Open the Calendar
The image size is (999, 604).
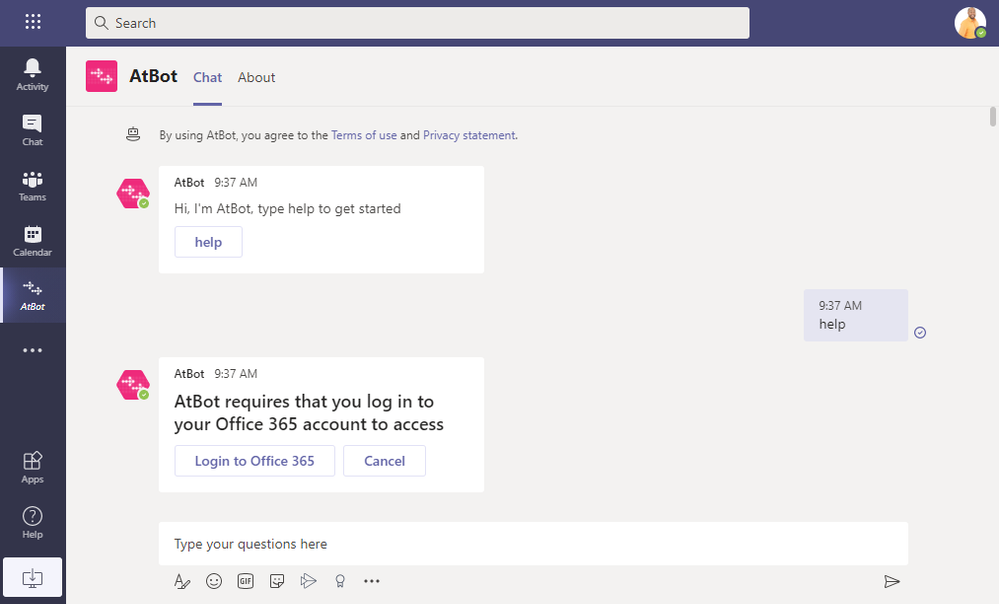click(x=32, y=241)
